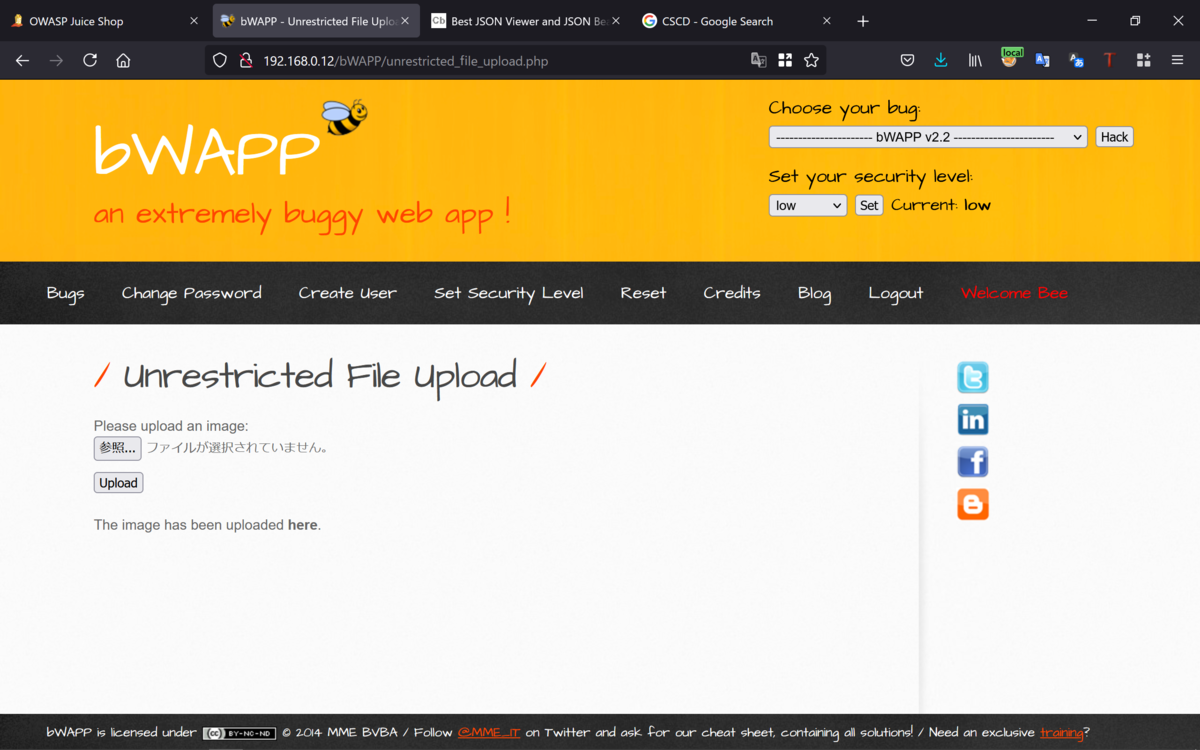Screen dimensions: 1200x750
Task: Click the Hack button
Action: (1114, 137)
